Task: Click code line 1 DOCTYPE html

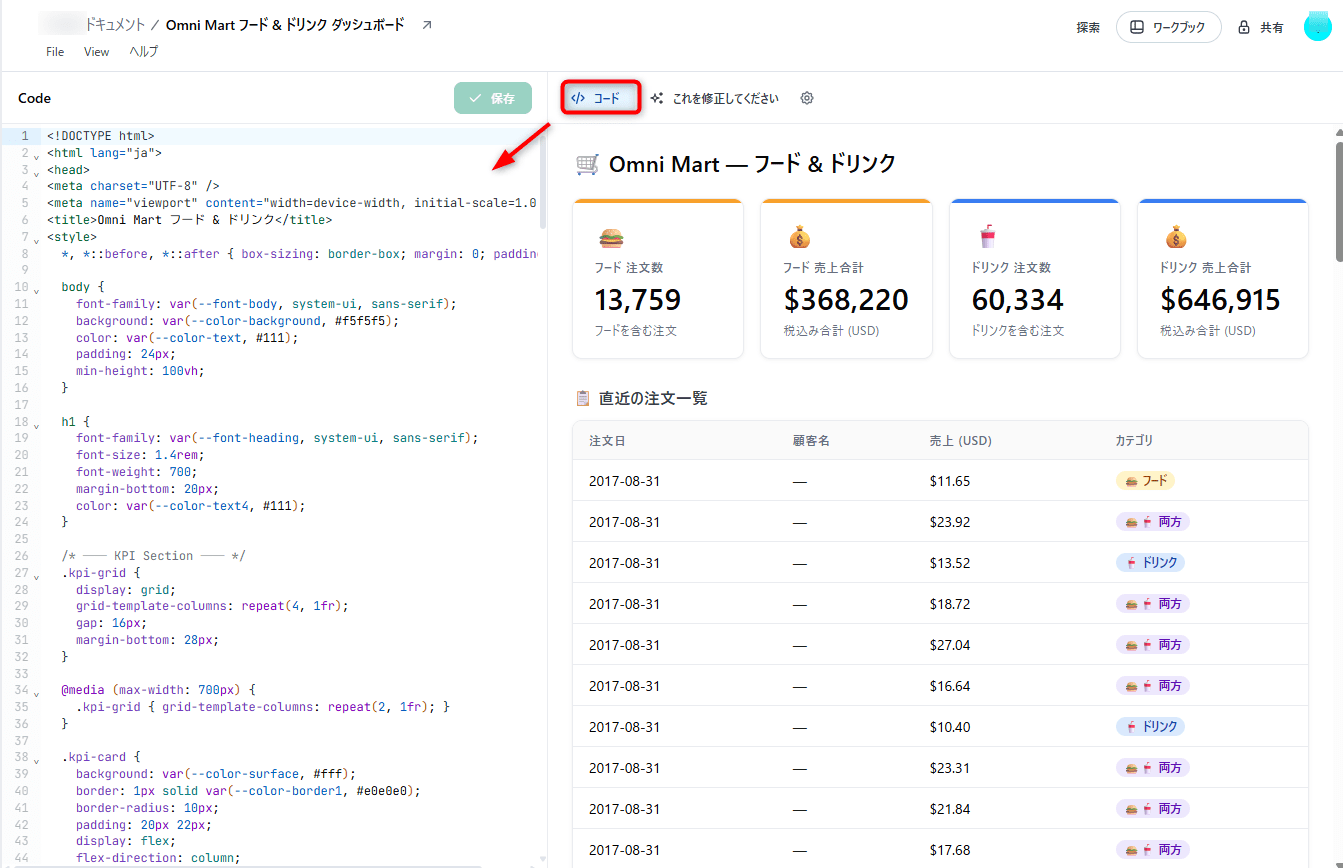Action: click(x=100, y=136)
